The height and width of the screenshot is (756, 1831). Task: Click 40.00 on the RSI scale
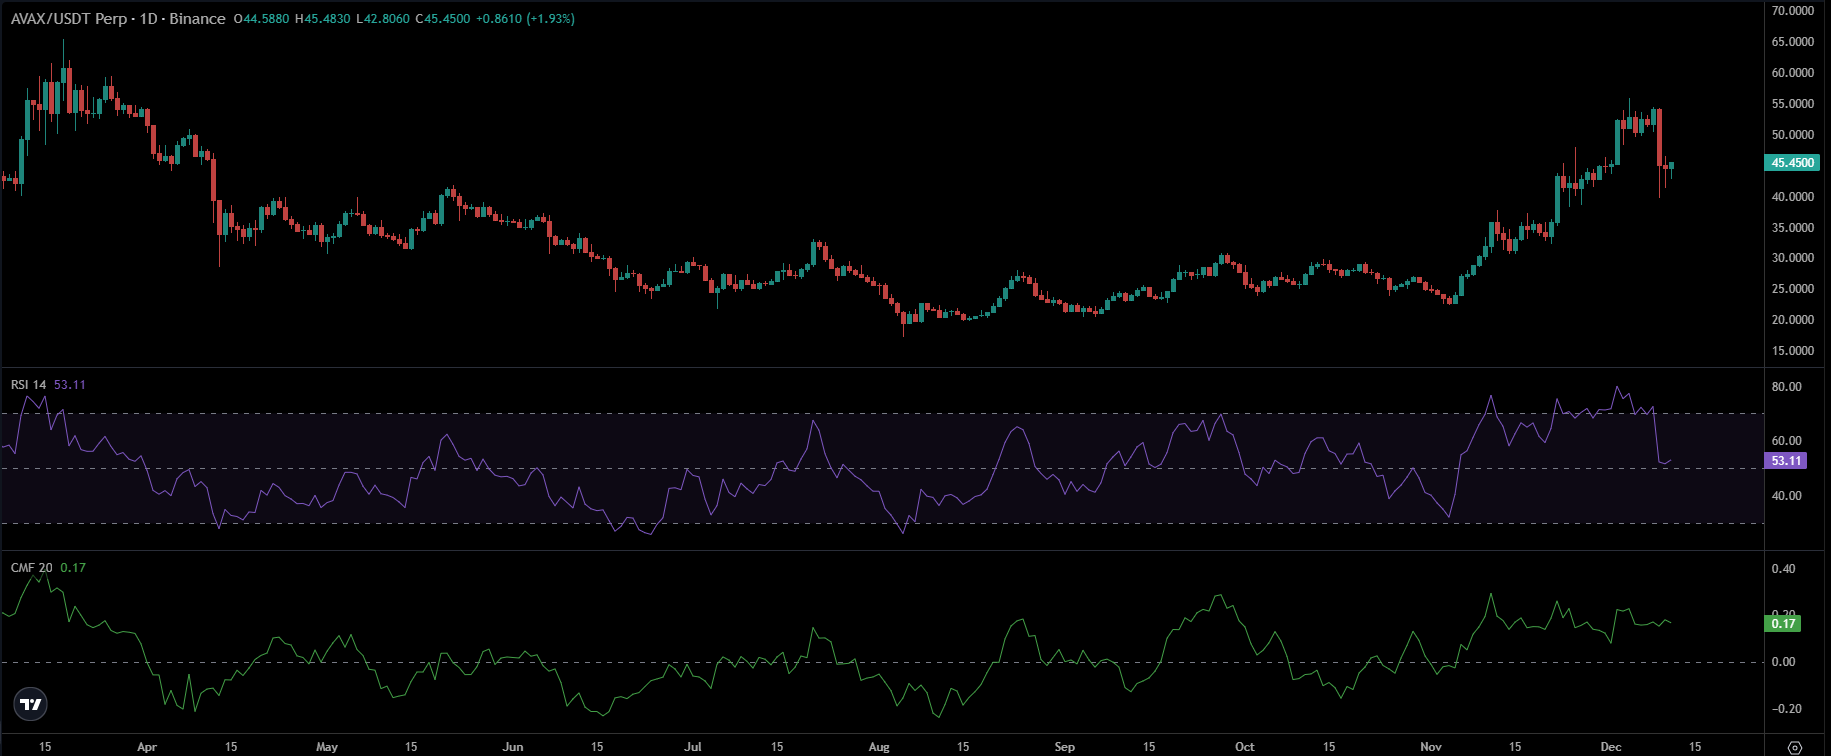(1787, 496)
